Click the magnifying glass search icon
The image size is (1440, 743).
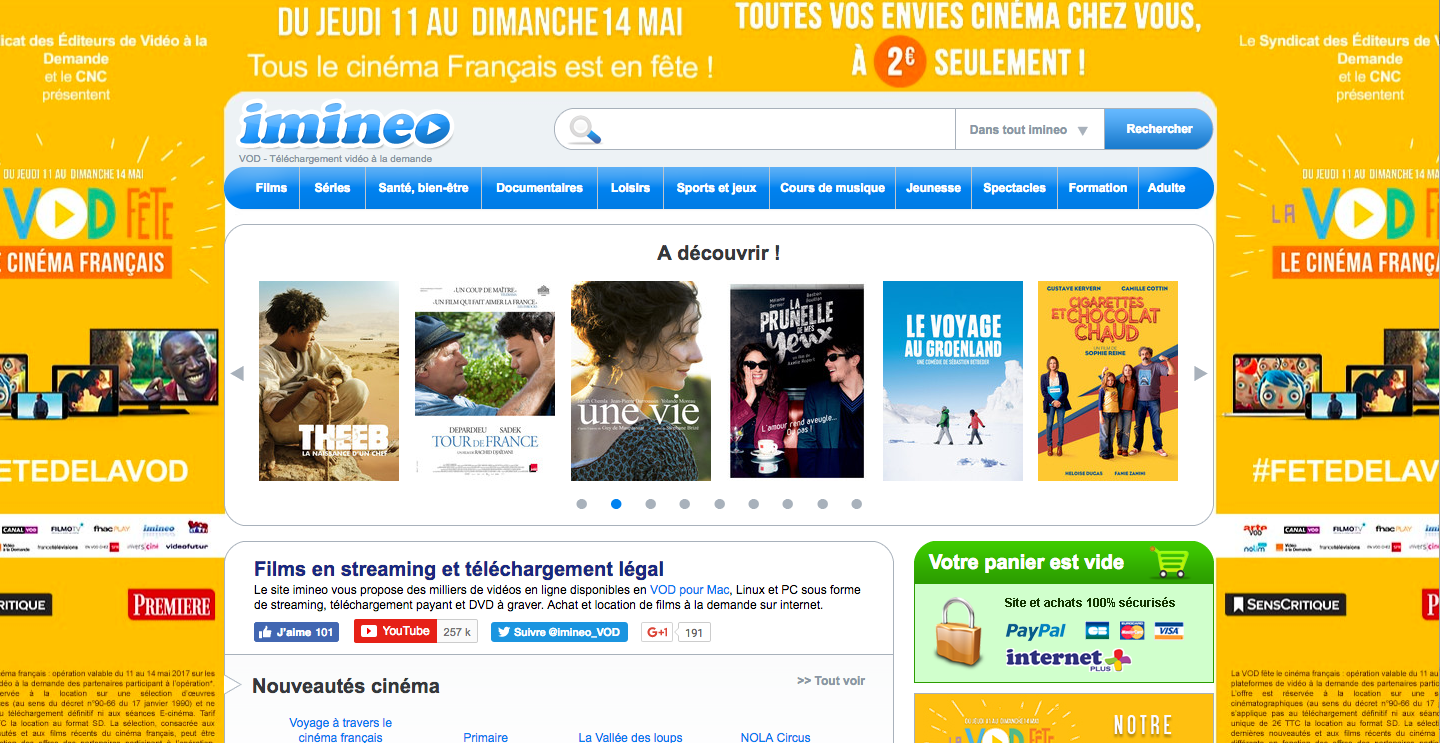pos(583,130)
